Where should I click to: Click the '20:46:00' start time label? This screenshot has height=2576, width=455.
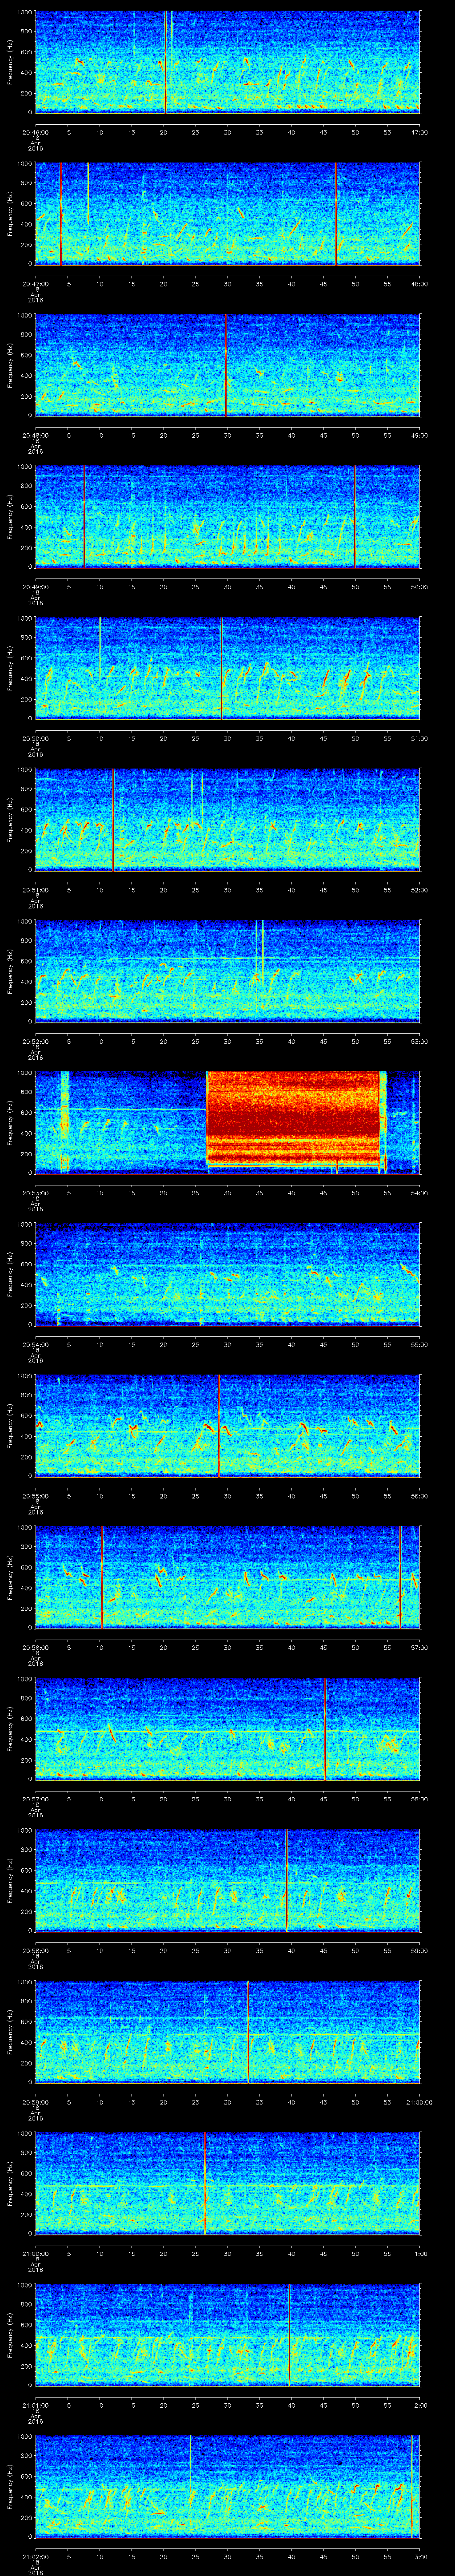click(x=36, y=132)
